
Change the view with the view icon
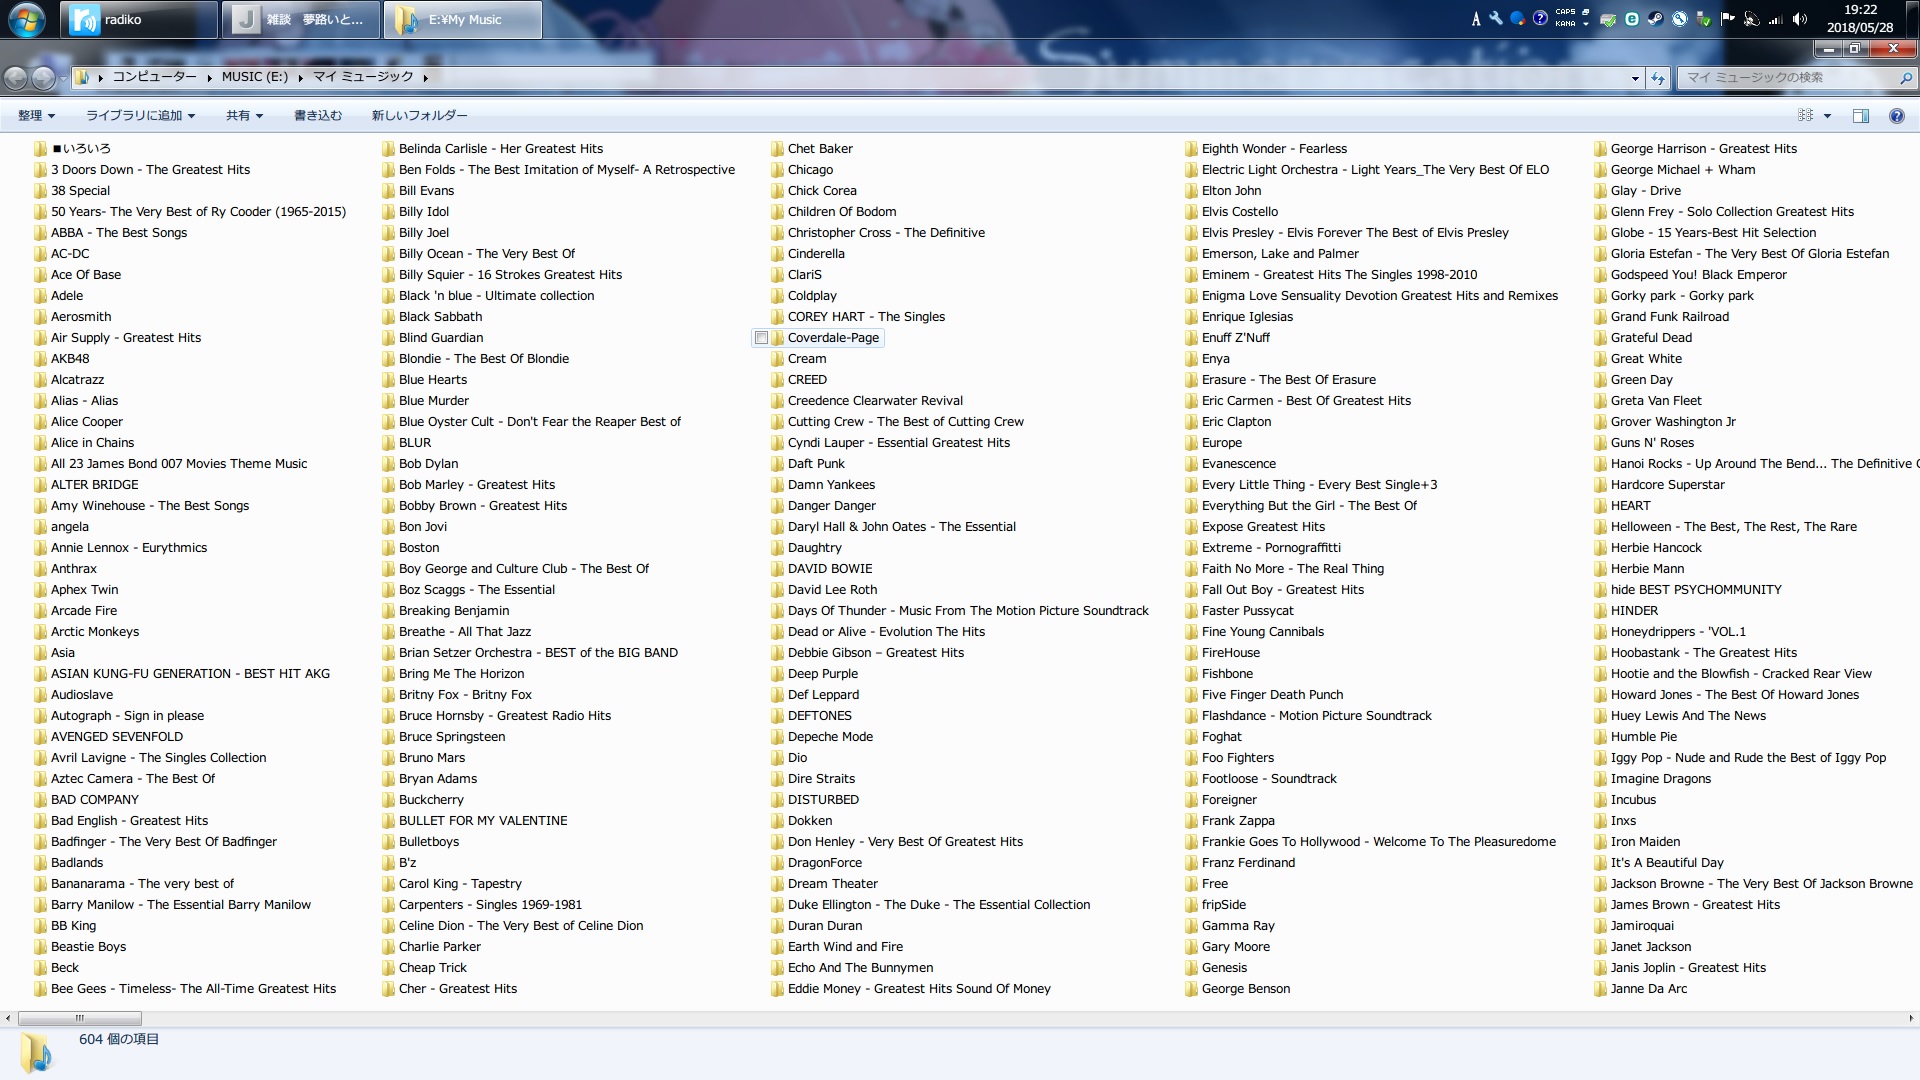point(1805,115)
